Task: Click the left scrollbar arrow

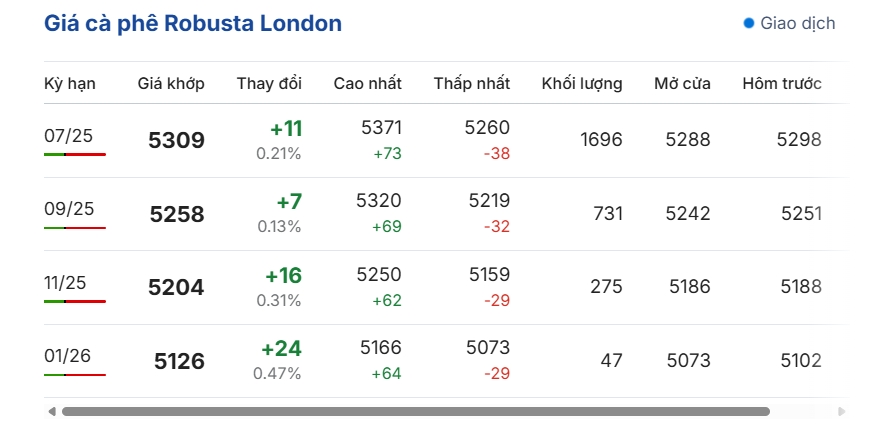Action: [52, 411]
